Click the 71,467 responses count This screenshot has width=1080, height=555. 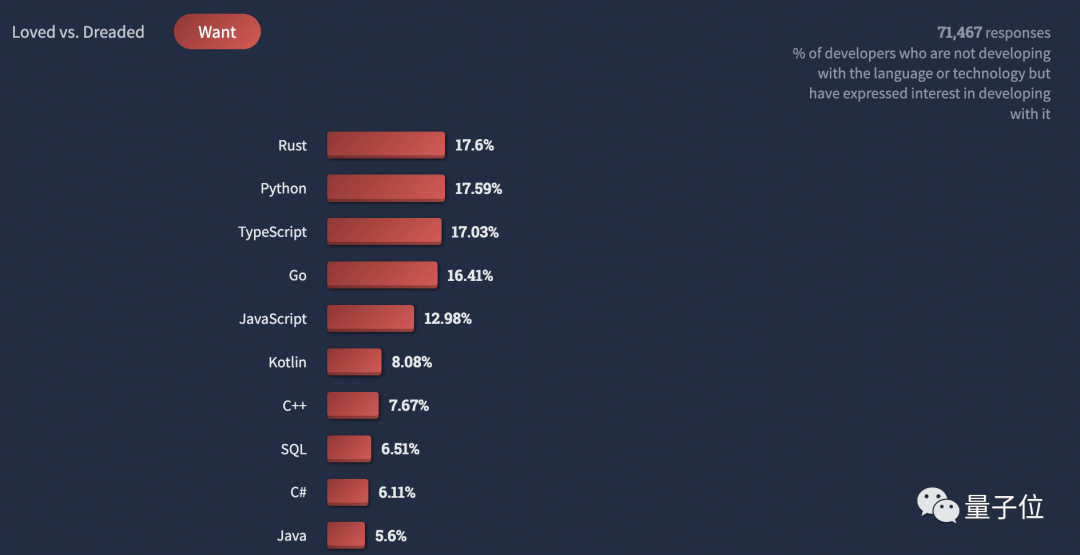pos(993,33)
